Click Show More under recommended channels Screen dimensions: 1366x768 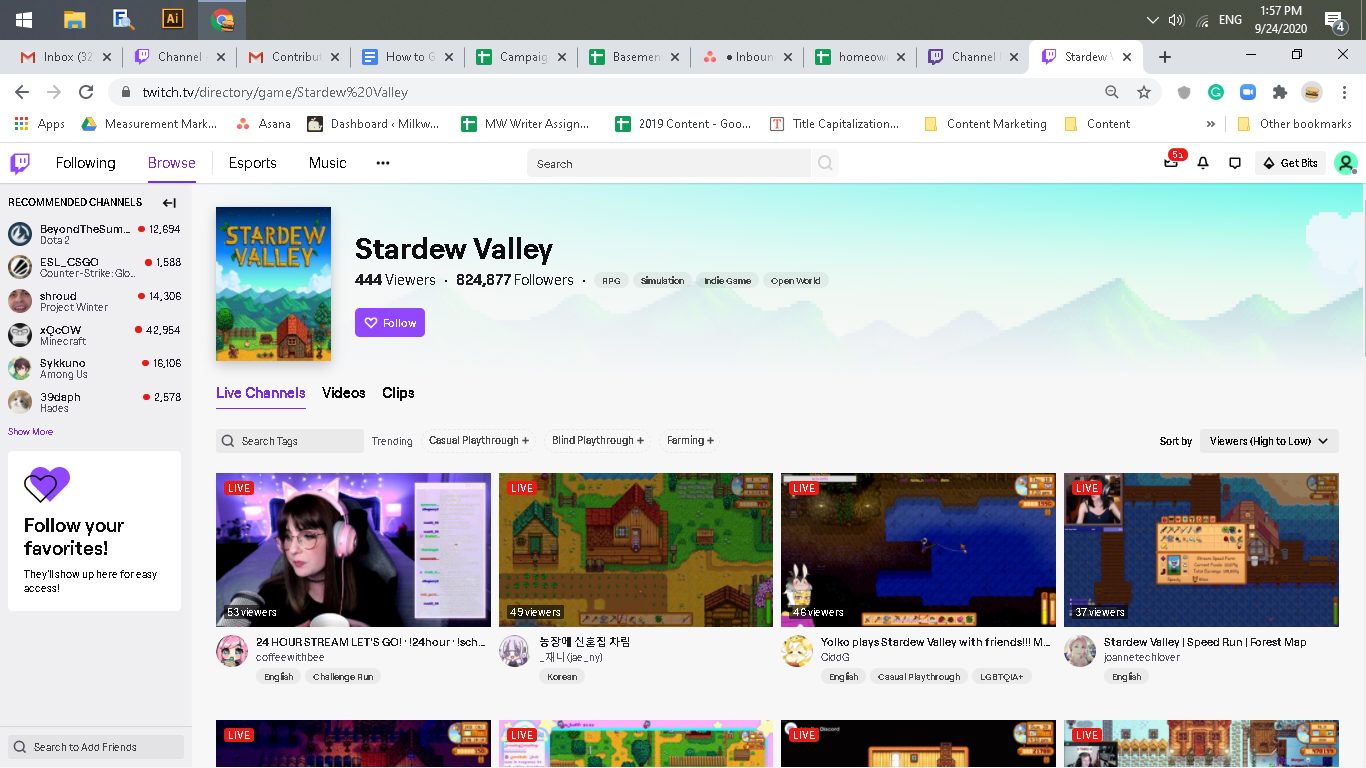coord(30,432)
